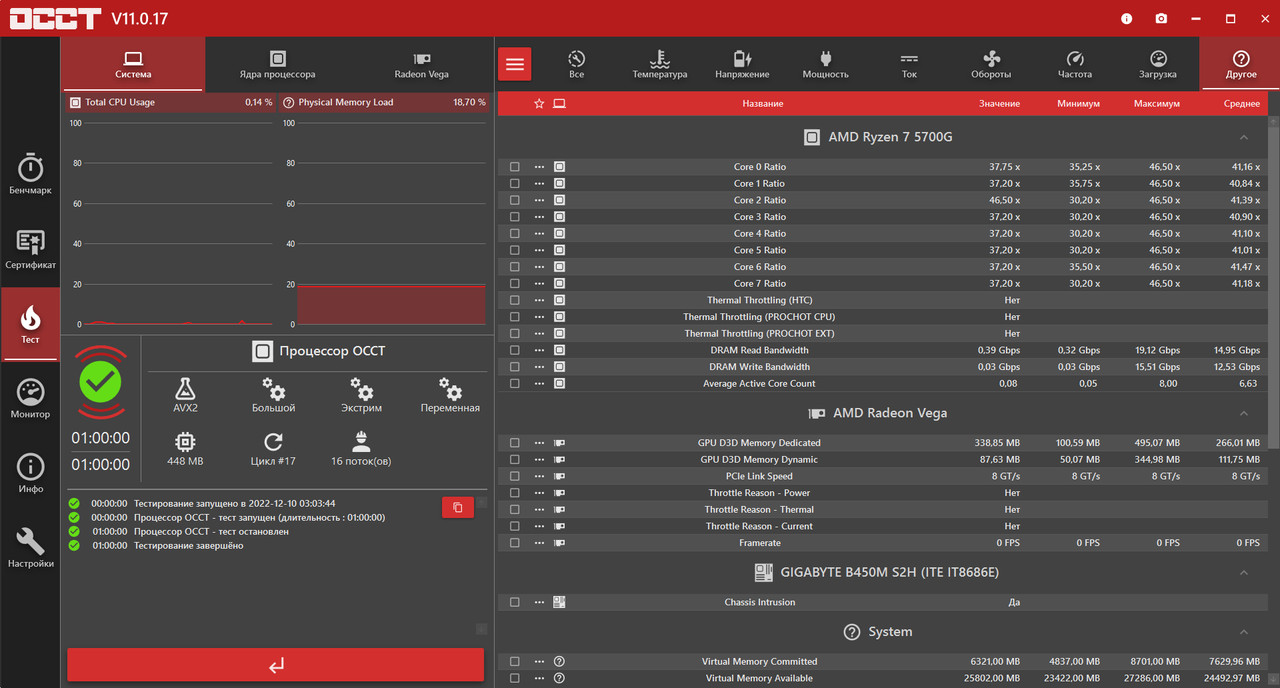Click log scroll down arrow
This screenshot has width=1280, height=688.
click(x=482, y=628)
